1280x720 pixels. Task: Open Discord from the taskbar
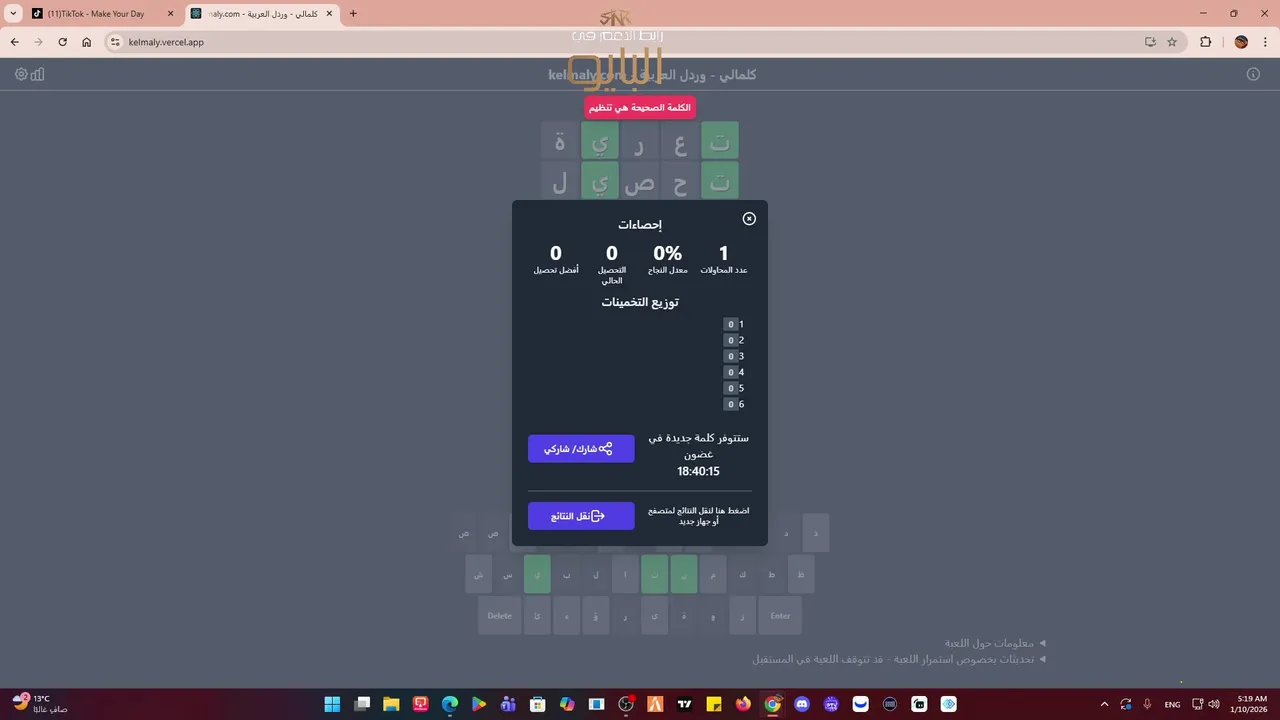(x=801, y=704)
